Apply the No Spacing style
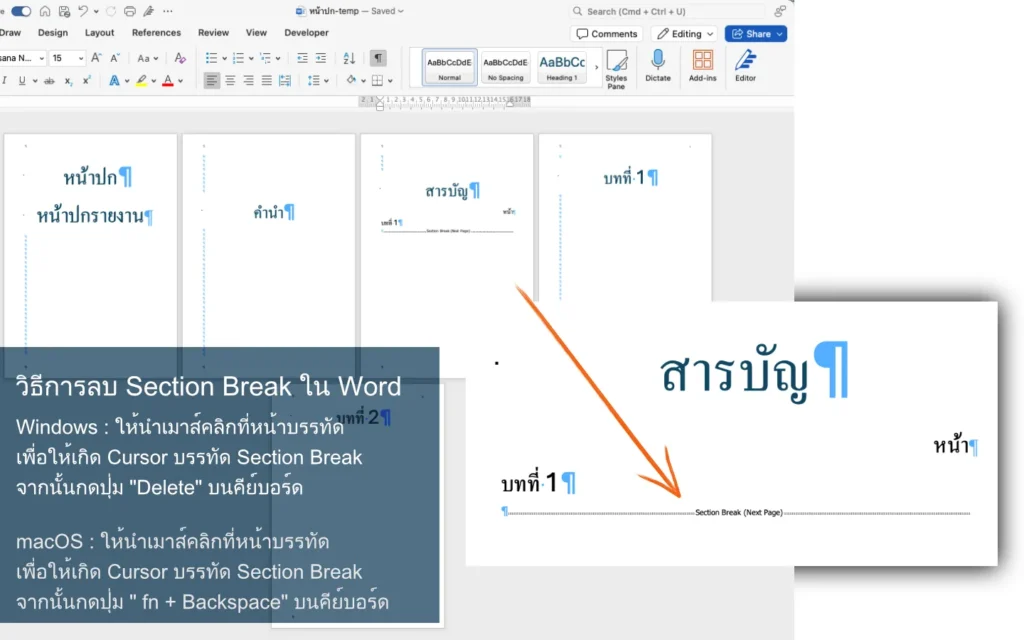Image resolution: width=1024 pixels, height=640 pixels. pos(505,67)
